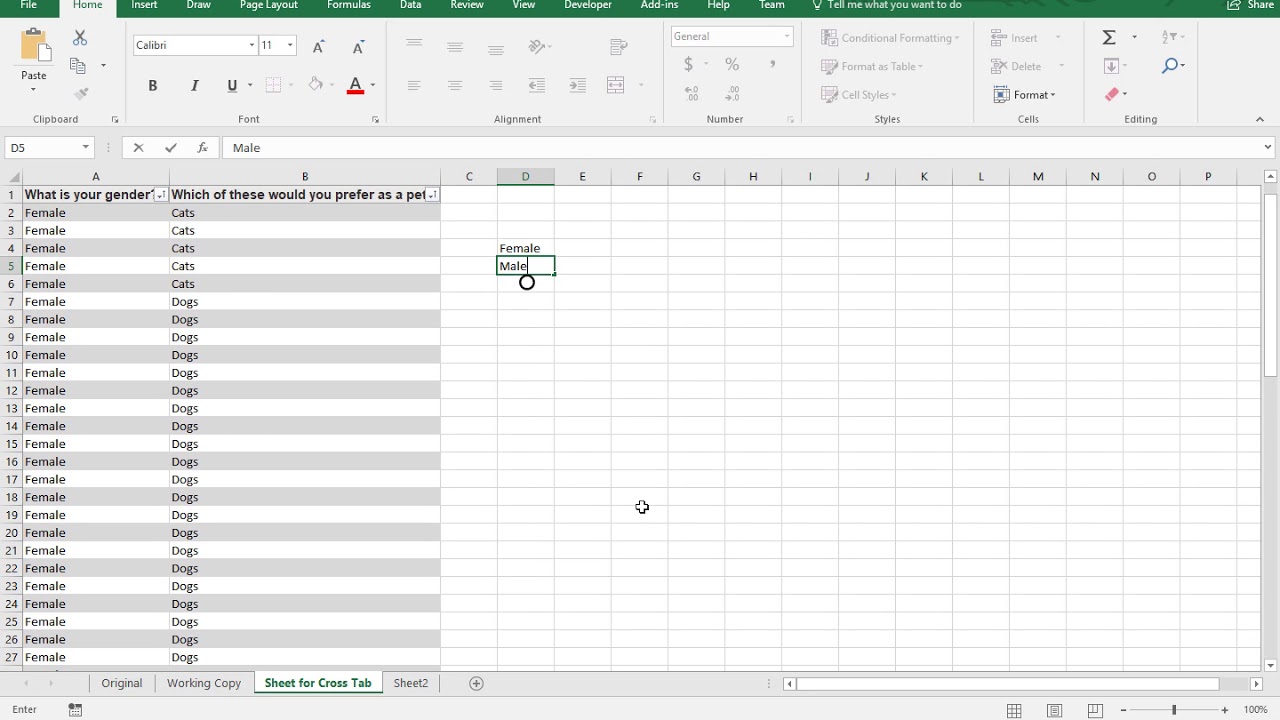Screen dimensions: 1280x720
Task: Open the Insert ribbon tab
Action: (x=144, y=5)
